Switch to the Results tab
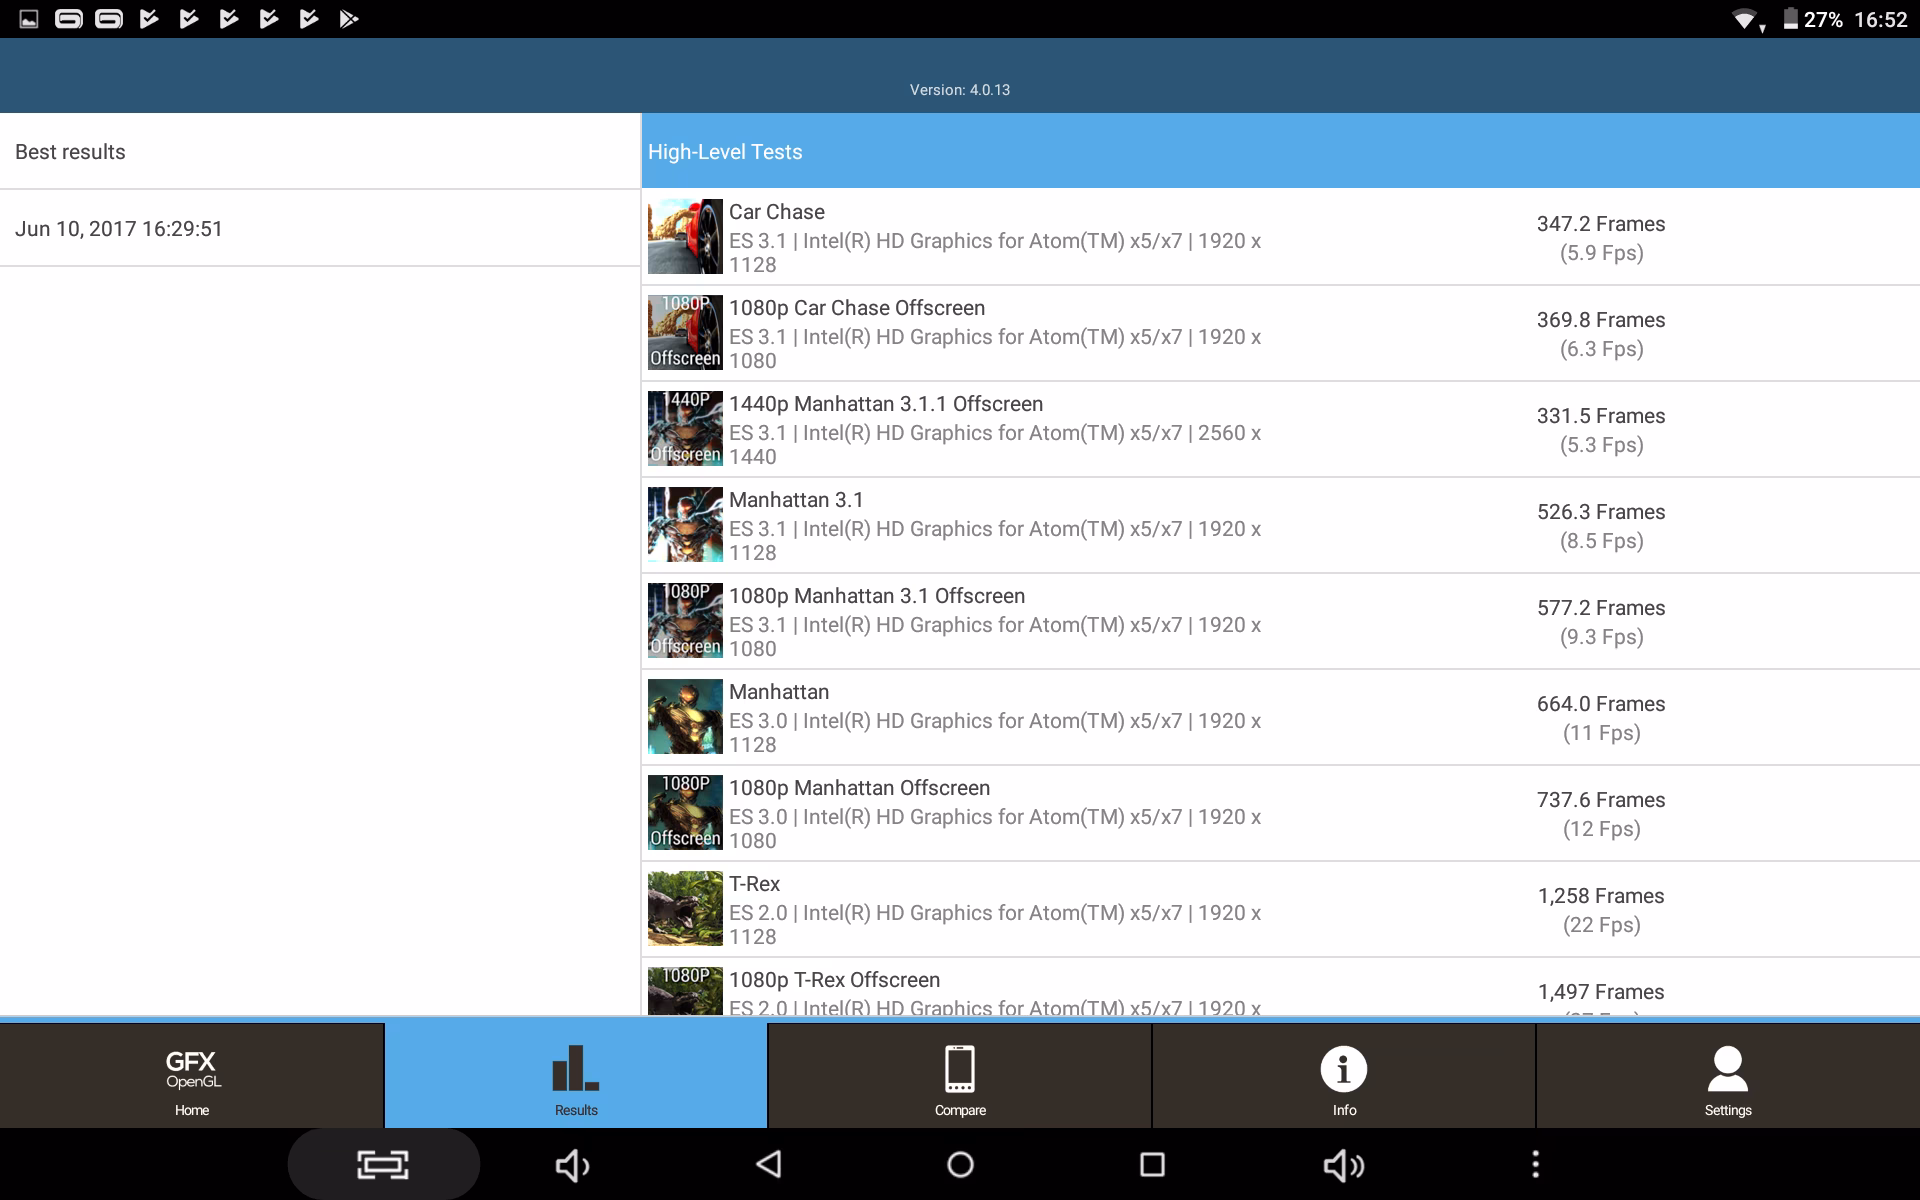The height and width of the screenshot is (1200, 1920). 576,1076
